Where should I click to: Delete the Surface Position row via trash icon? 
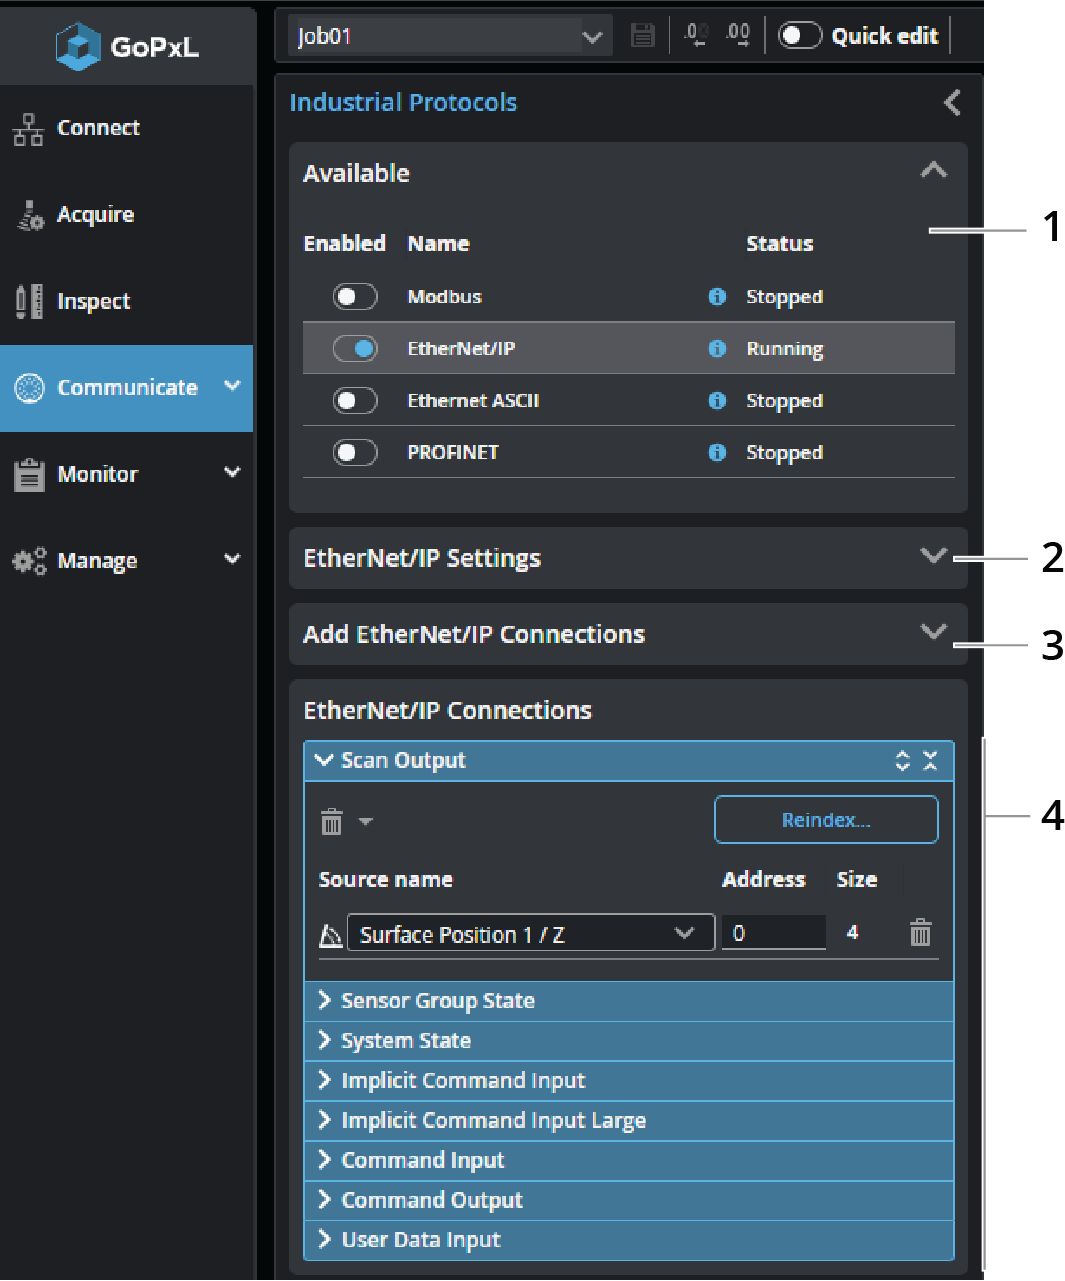[x=920, y=933]
